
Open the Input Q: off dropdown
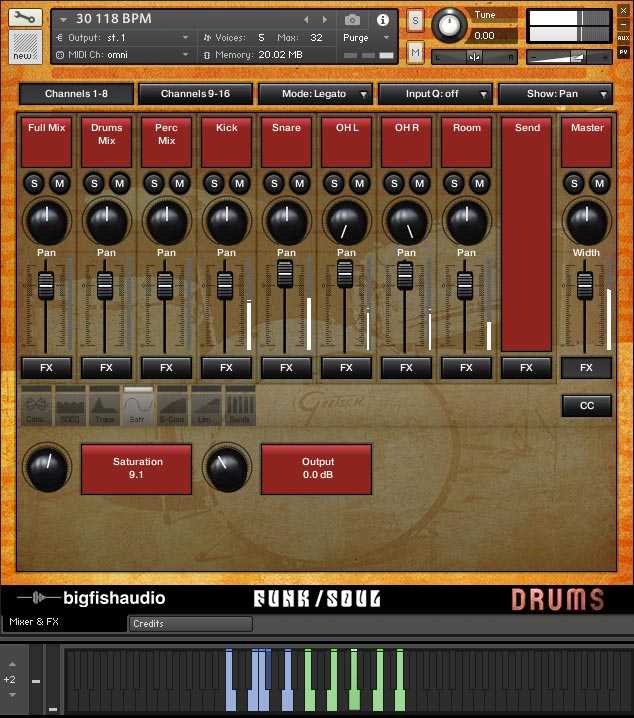435,94
